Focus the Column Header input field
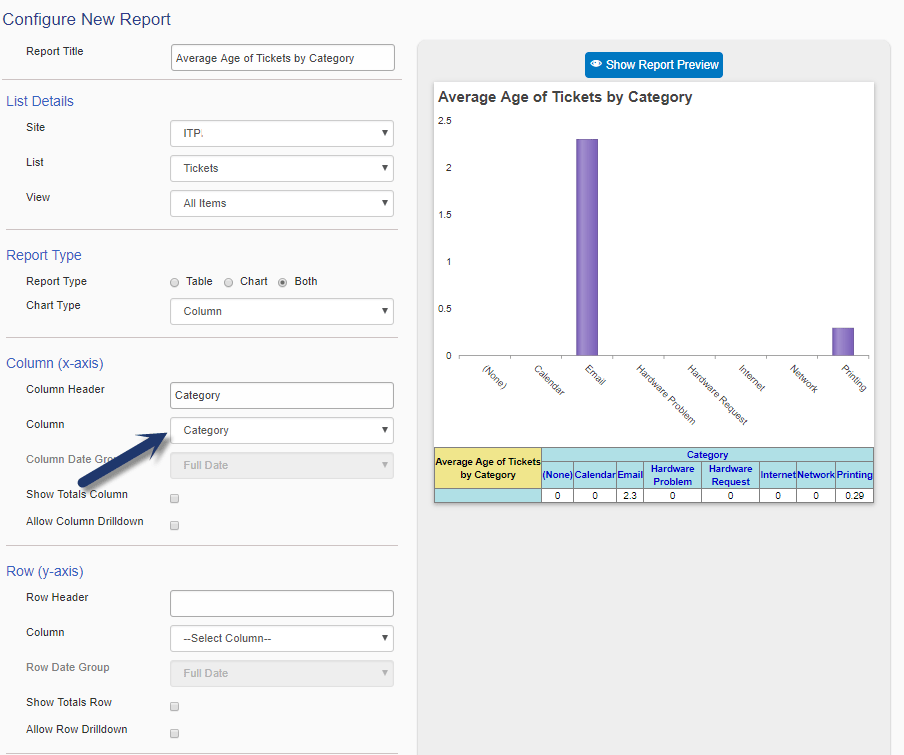The width and height of the screenshot is (904, 755). coord(282,396)
